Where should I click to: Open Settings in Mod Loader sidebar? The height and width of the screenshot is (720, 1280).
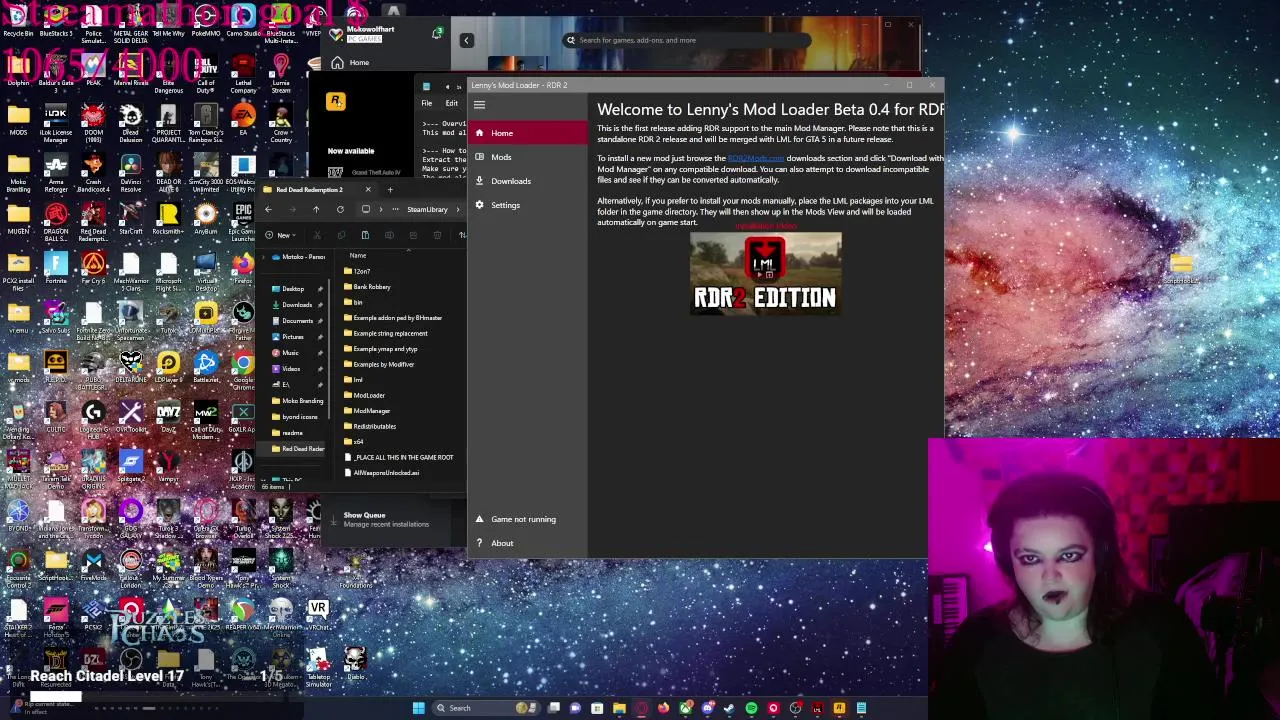pos(528,205)
